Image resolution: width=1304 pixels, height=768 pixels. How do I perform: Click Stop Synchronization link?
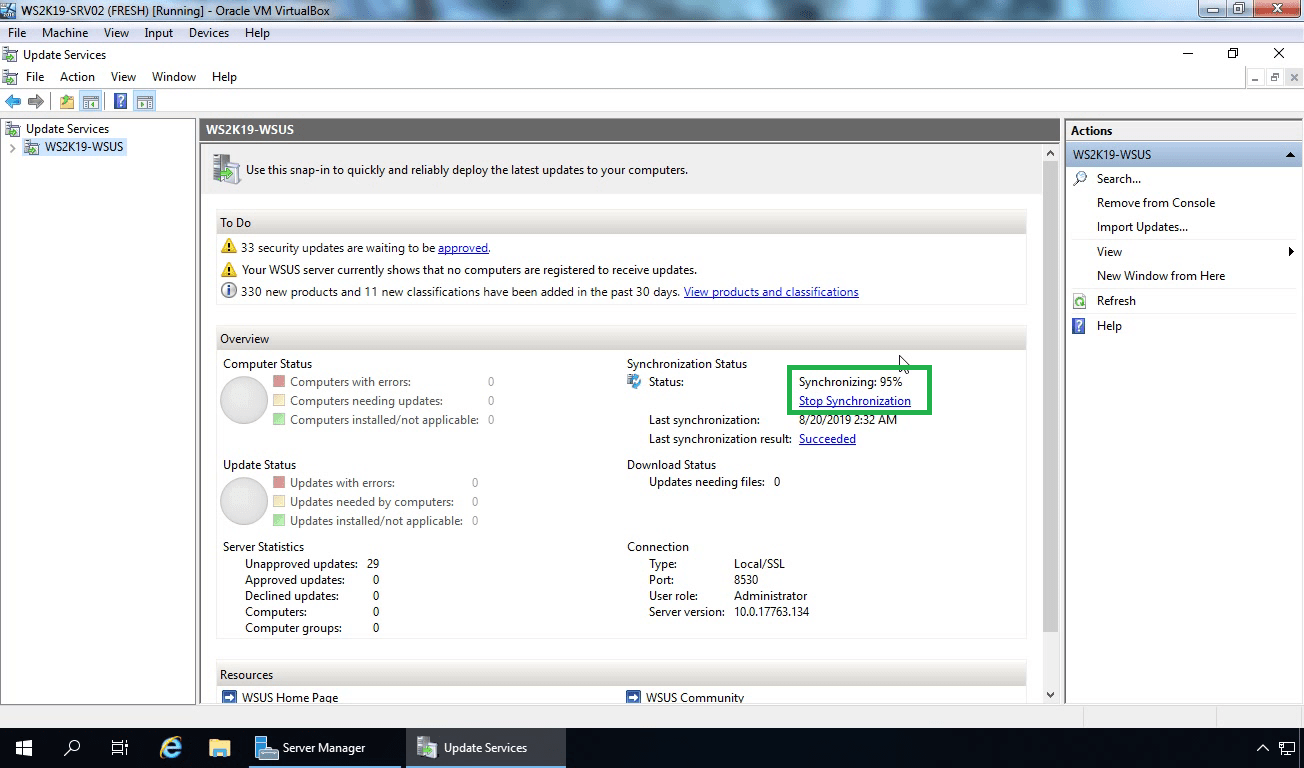pos(855,401)
